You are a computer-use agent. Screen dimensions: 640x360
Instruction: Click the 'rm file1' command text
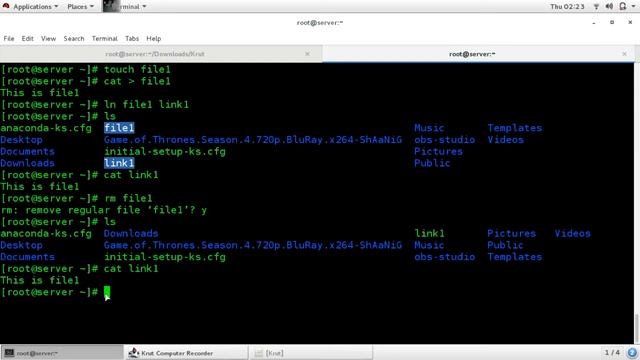(128, 198)
